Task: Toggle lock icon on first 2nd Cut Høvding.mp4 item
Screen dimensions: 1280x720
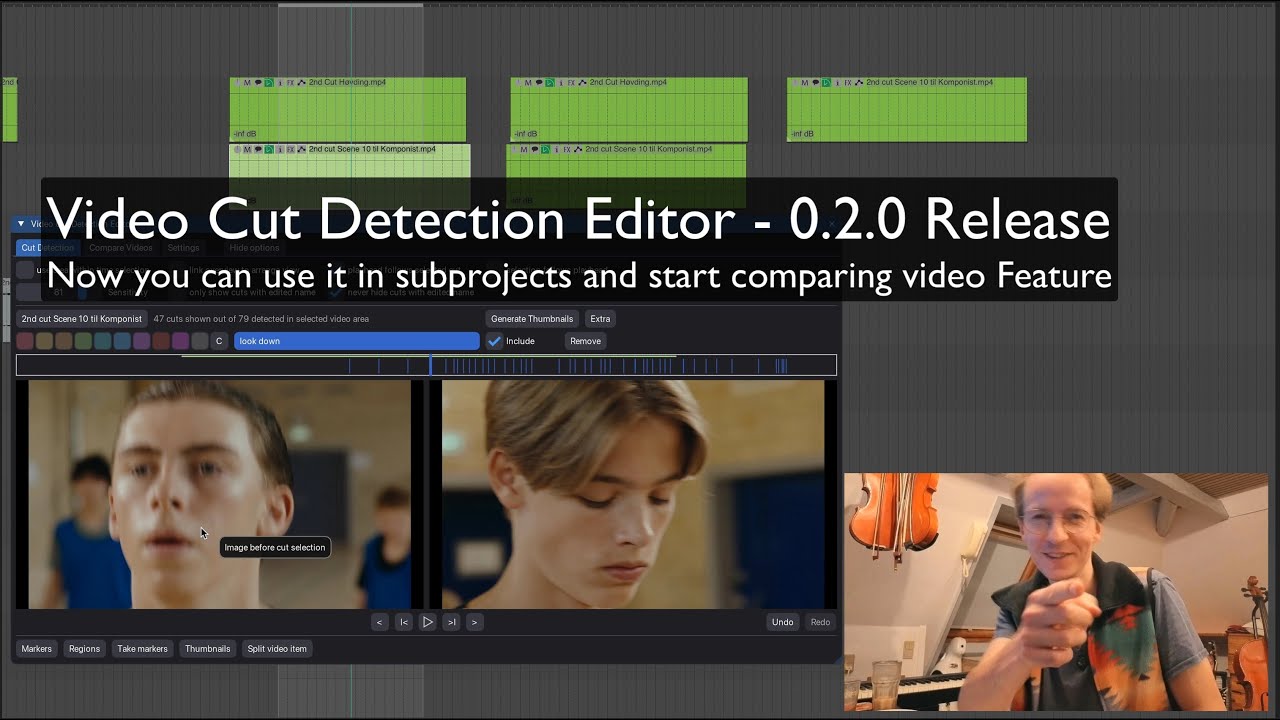Action: 237,83
